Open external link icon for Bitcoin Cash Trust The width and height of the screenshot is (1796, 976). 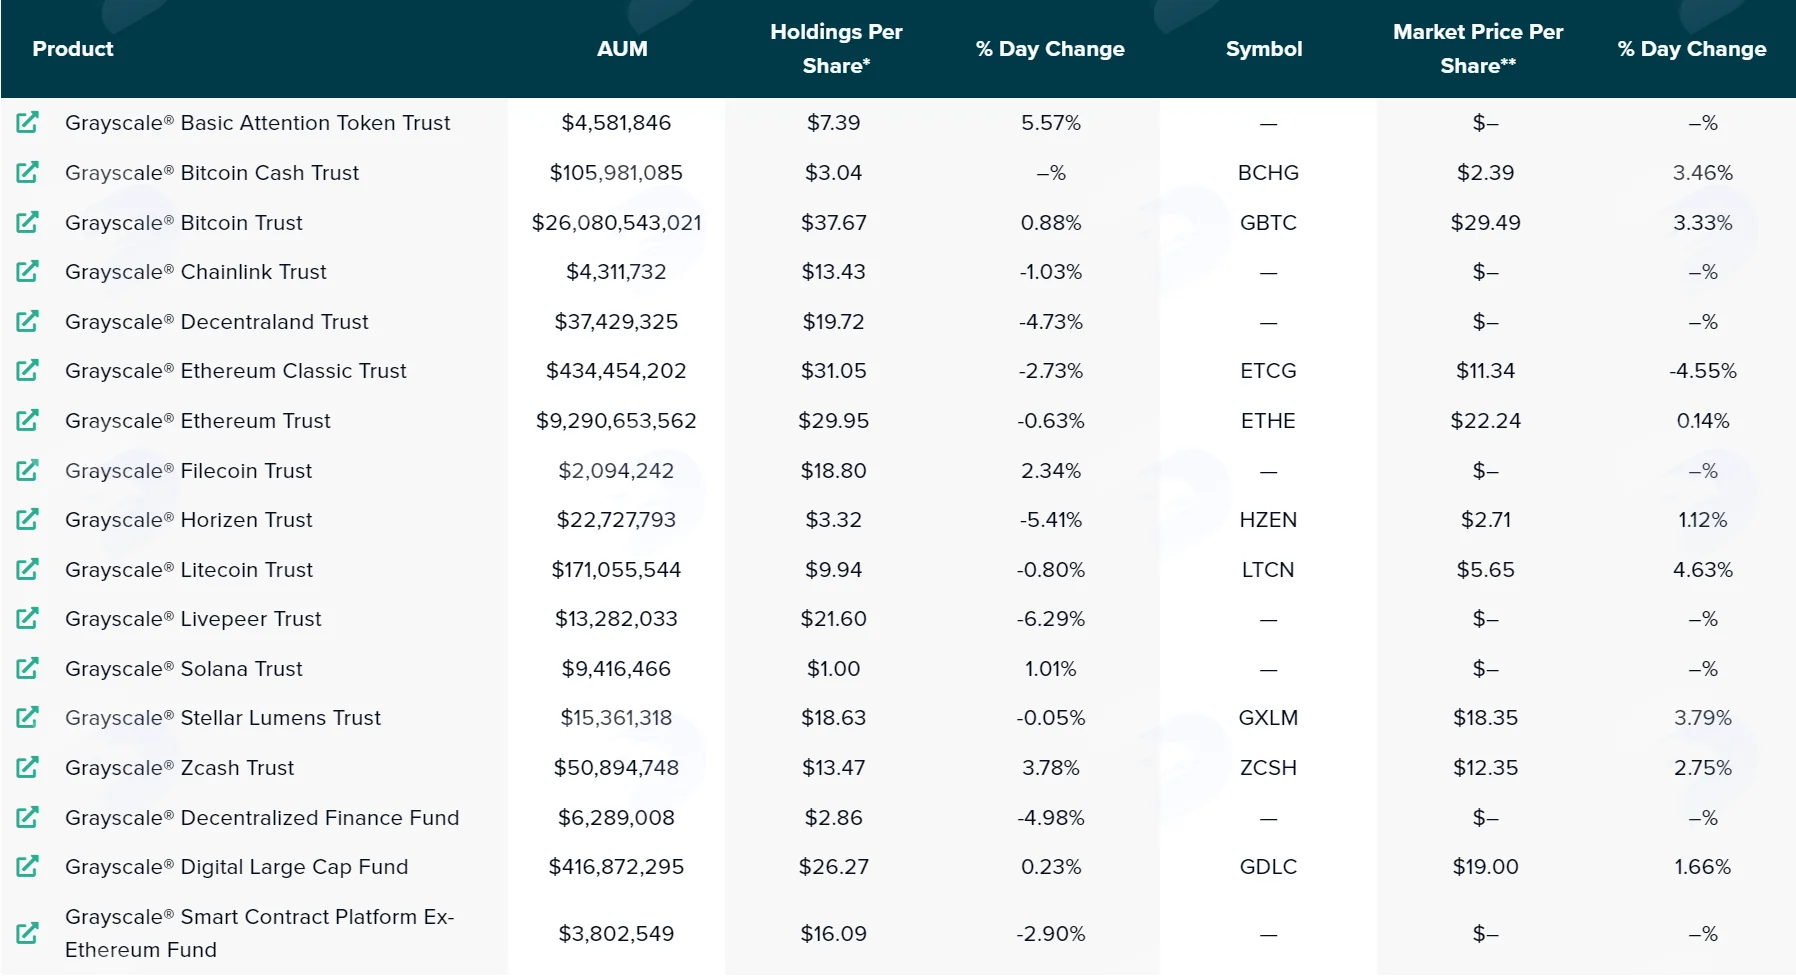click(x=27, y=172)
